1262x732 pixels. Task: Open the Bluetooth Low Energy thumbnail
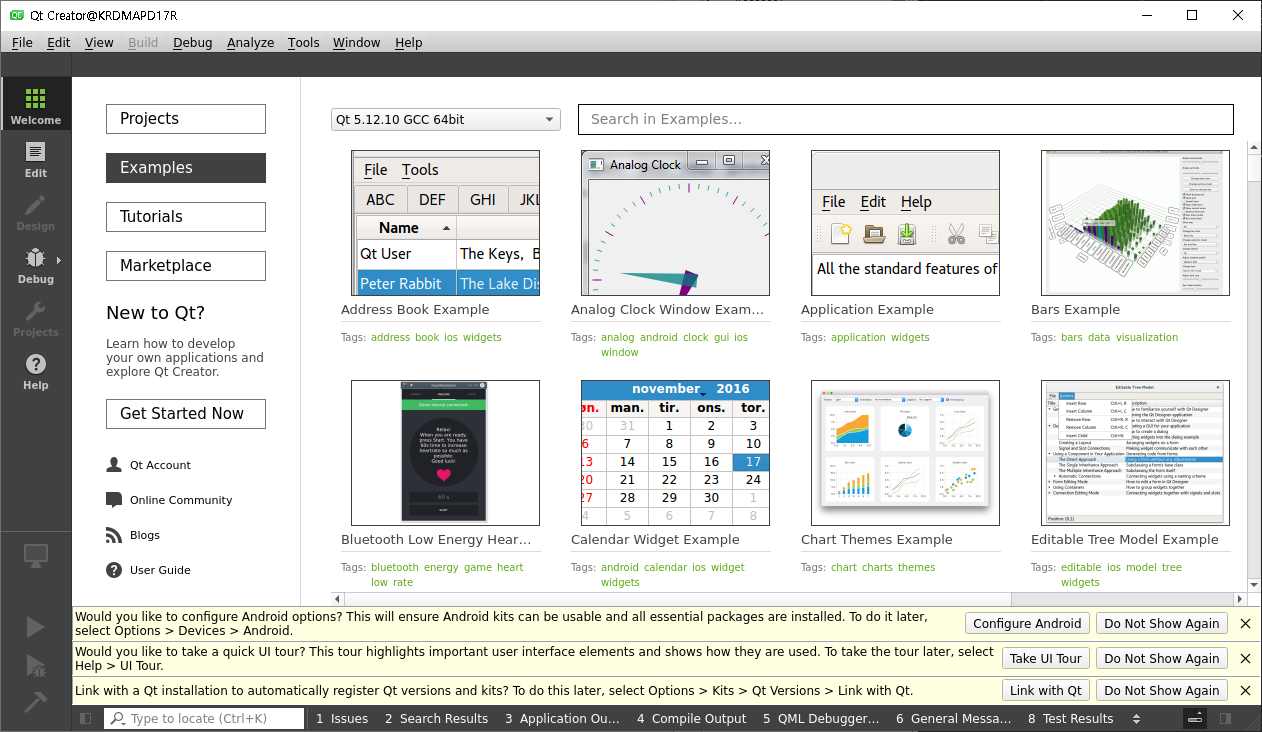(446, 453)
